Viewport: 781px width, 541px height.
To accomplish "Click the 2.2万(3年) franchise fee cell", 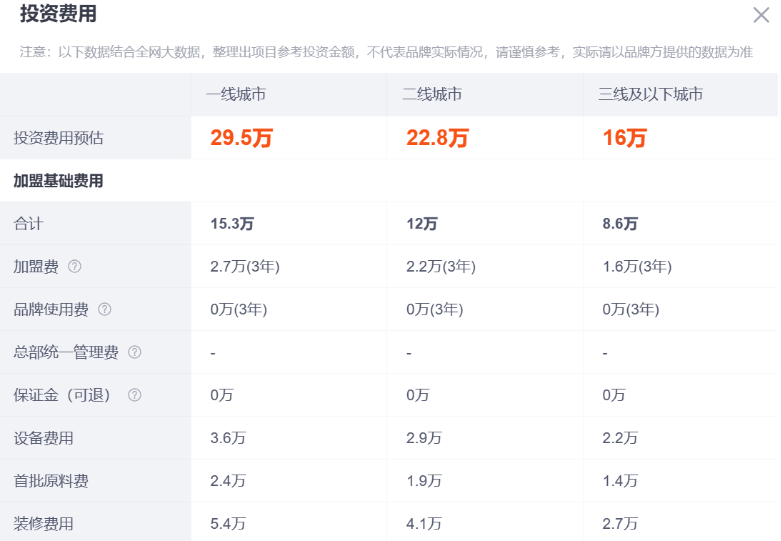I will pyautogui.click(x=441, y=267).
